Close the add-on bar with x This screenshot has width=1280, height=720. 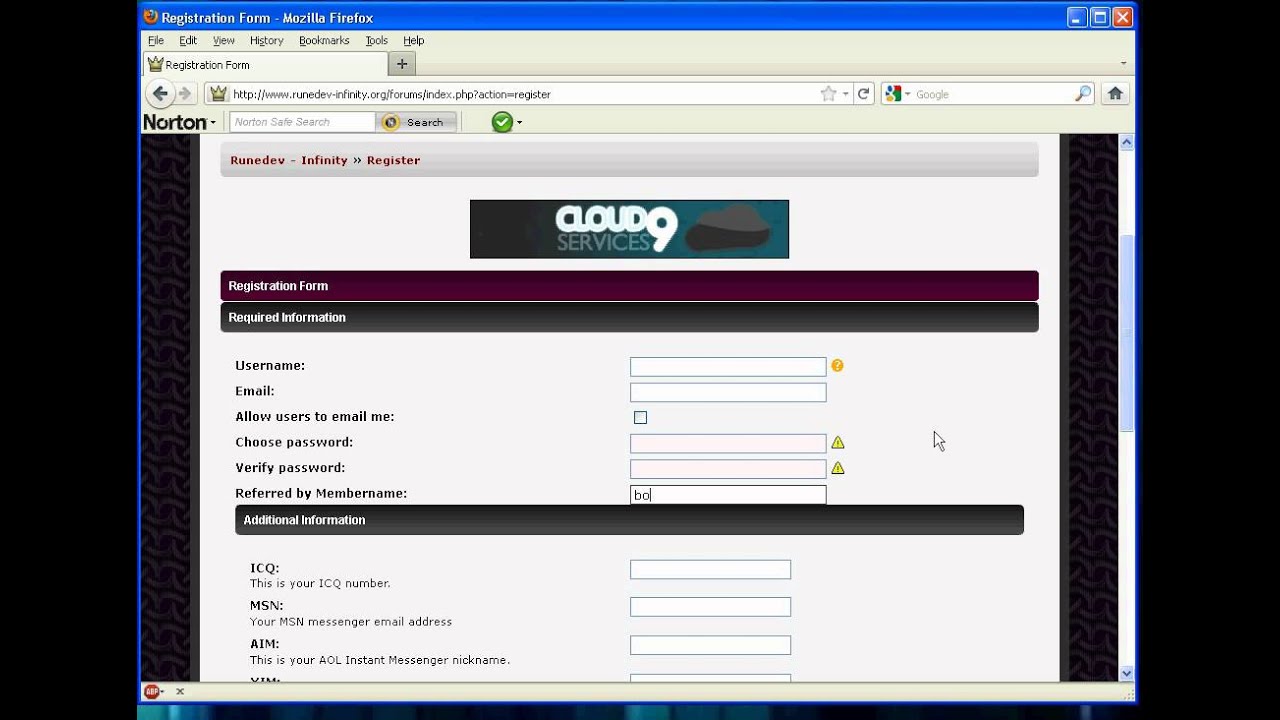tap(180, 691)
